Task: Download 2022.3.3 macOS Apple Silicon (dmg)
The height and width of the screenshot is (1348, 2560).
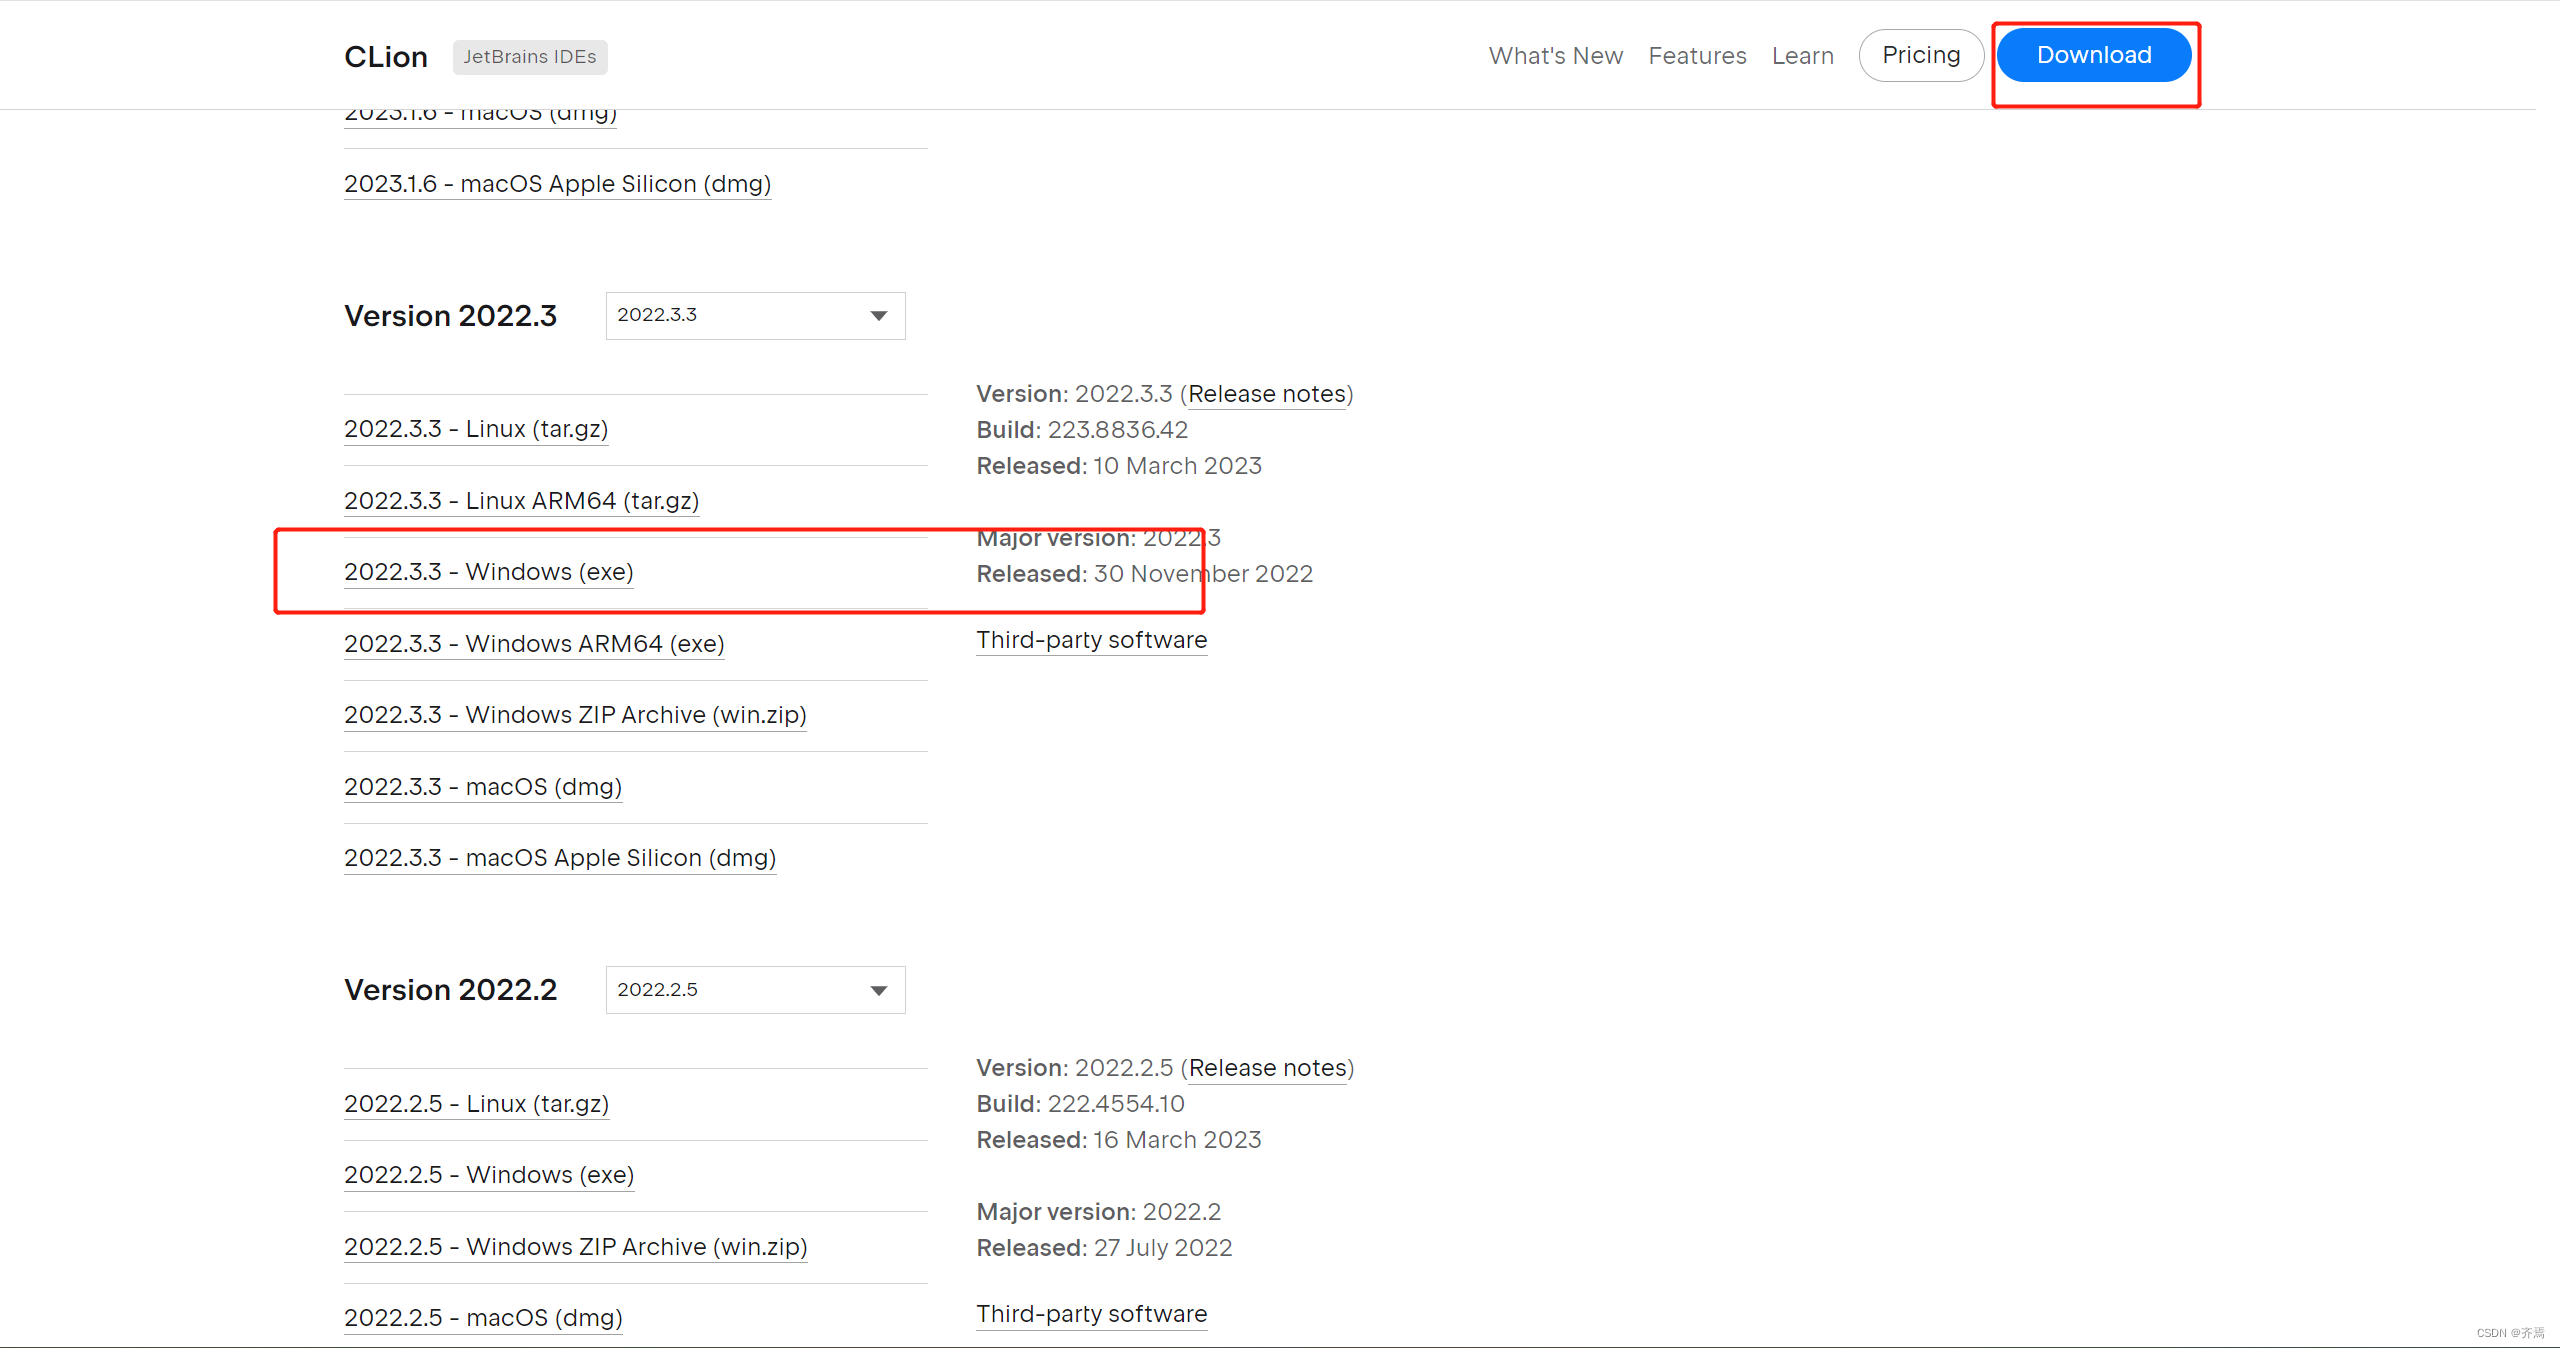Action: [560, 858]
